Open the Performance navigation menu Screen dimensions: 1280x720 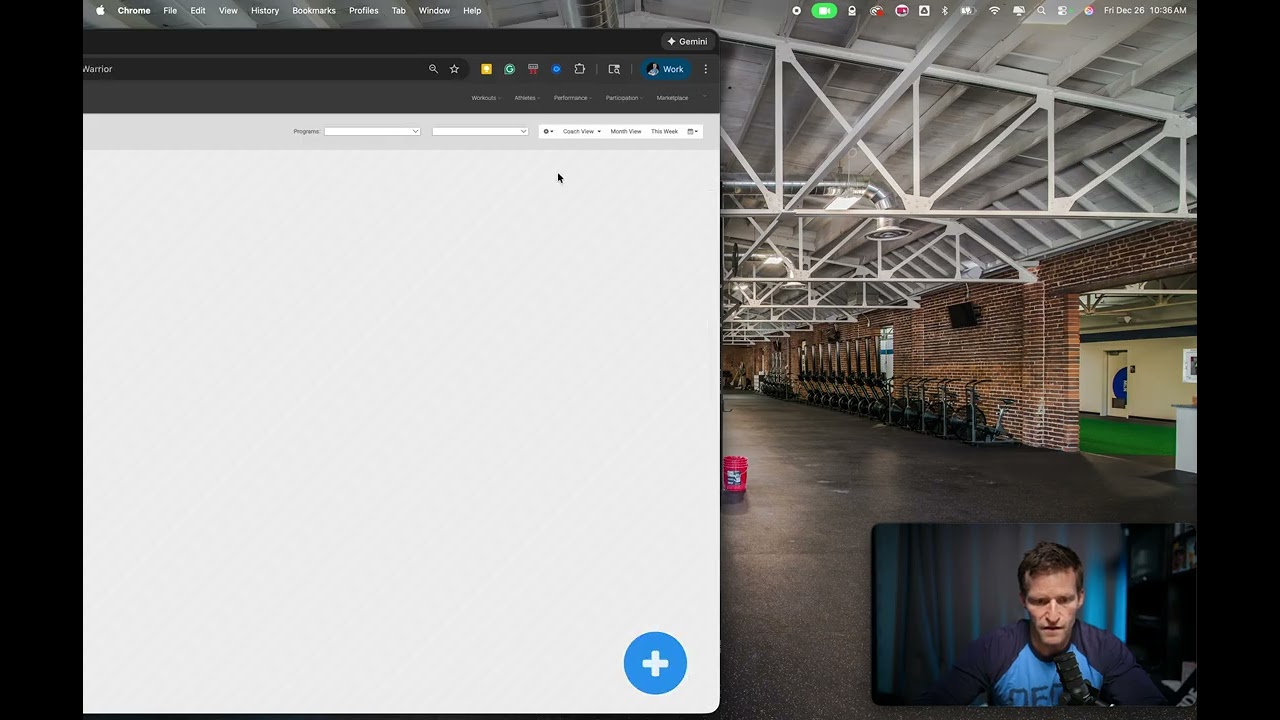tap(572, 98)
